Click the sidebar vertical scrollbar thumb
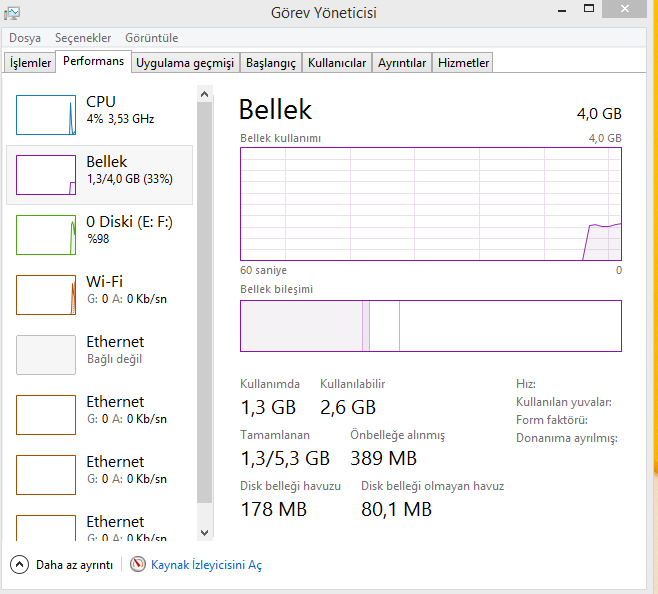The image size is (658, 594). click(204, 302)
